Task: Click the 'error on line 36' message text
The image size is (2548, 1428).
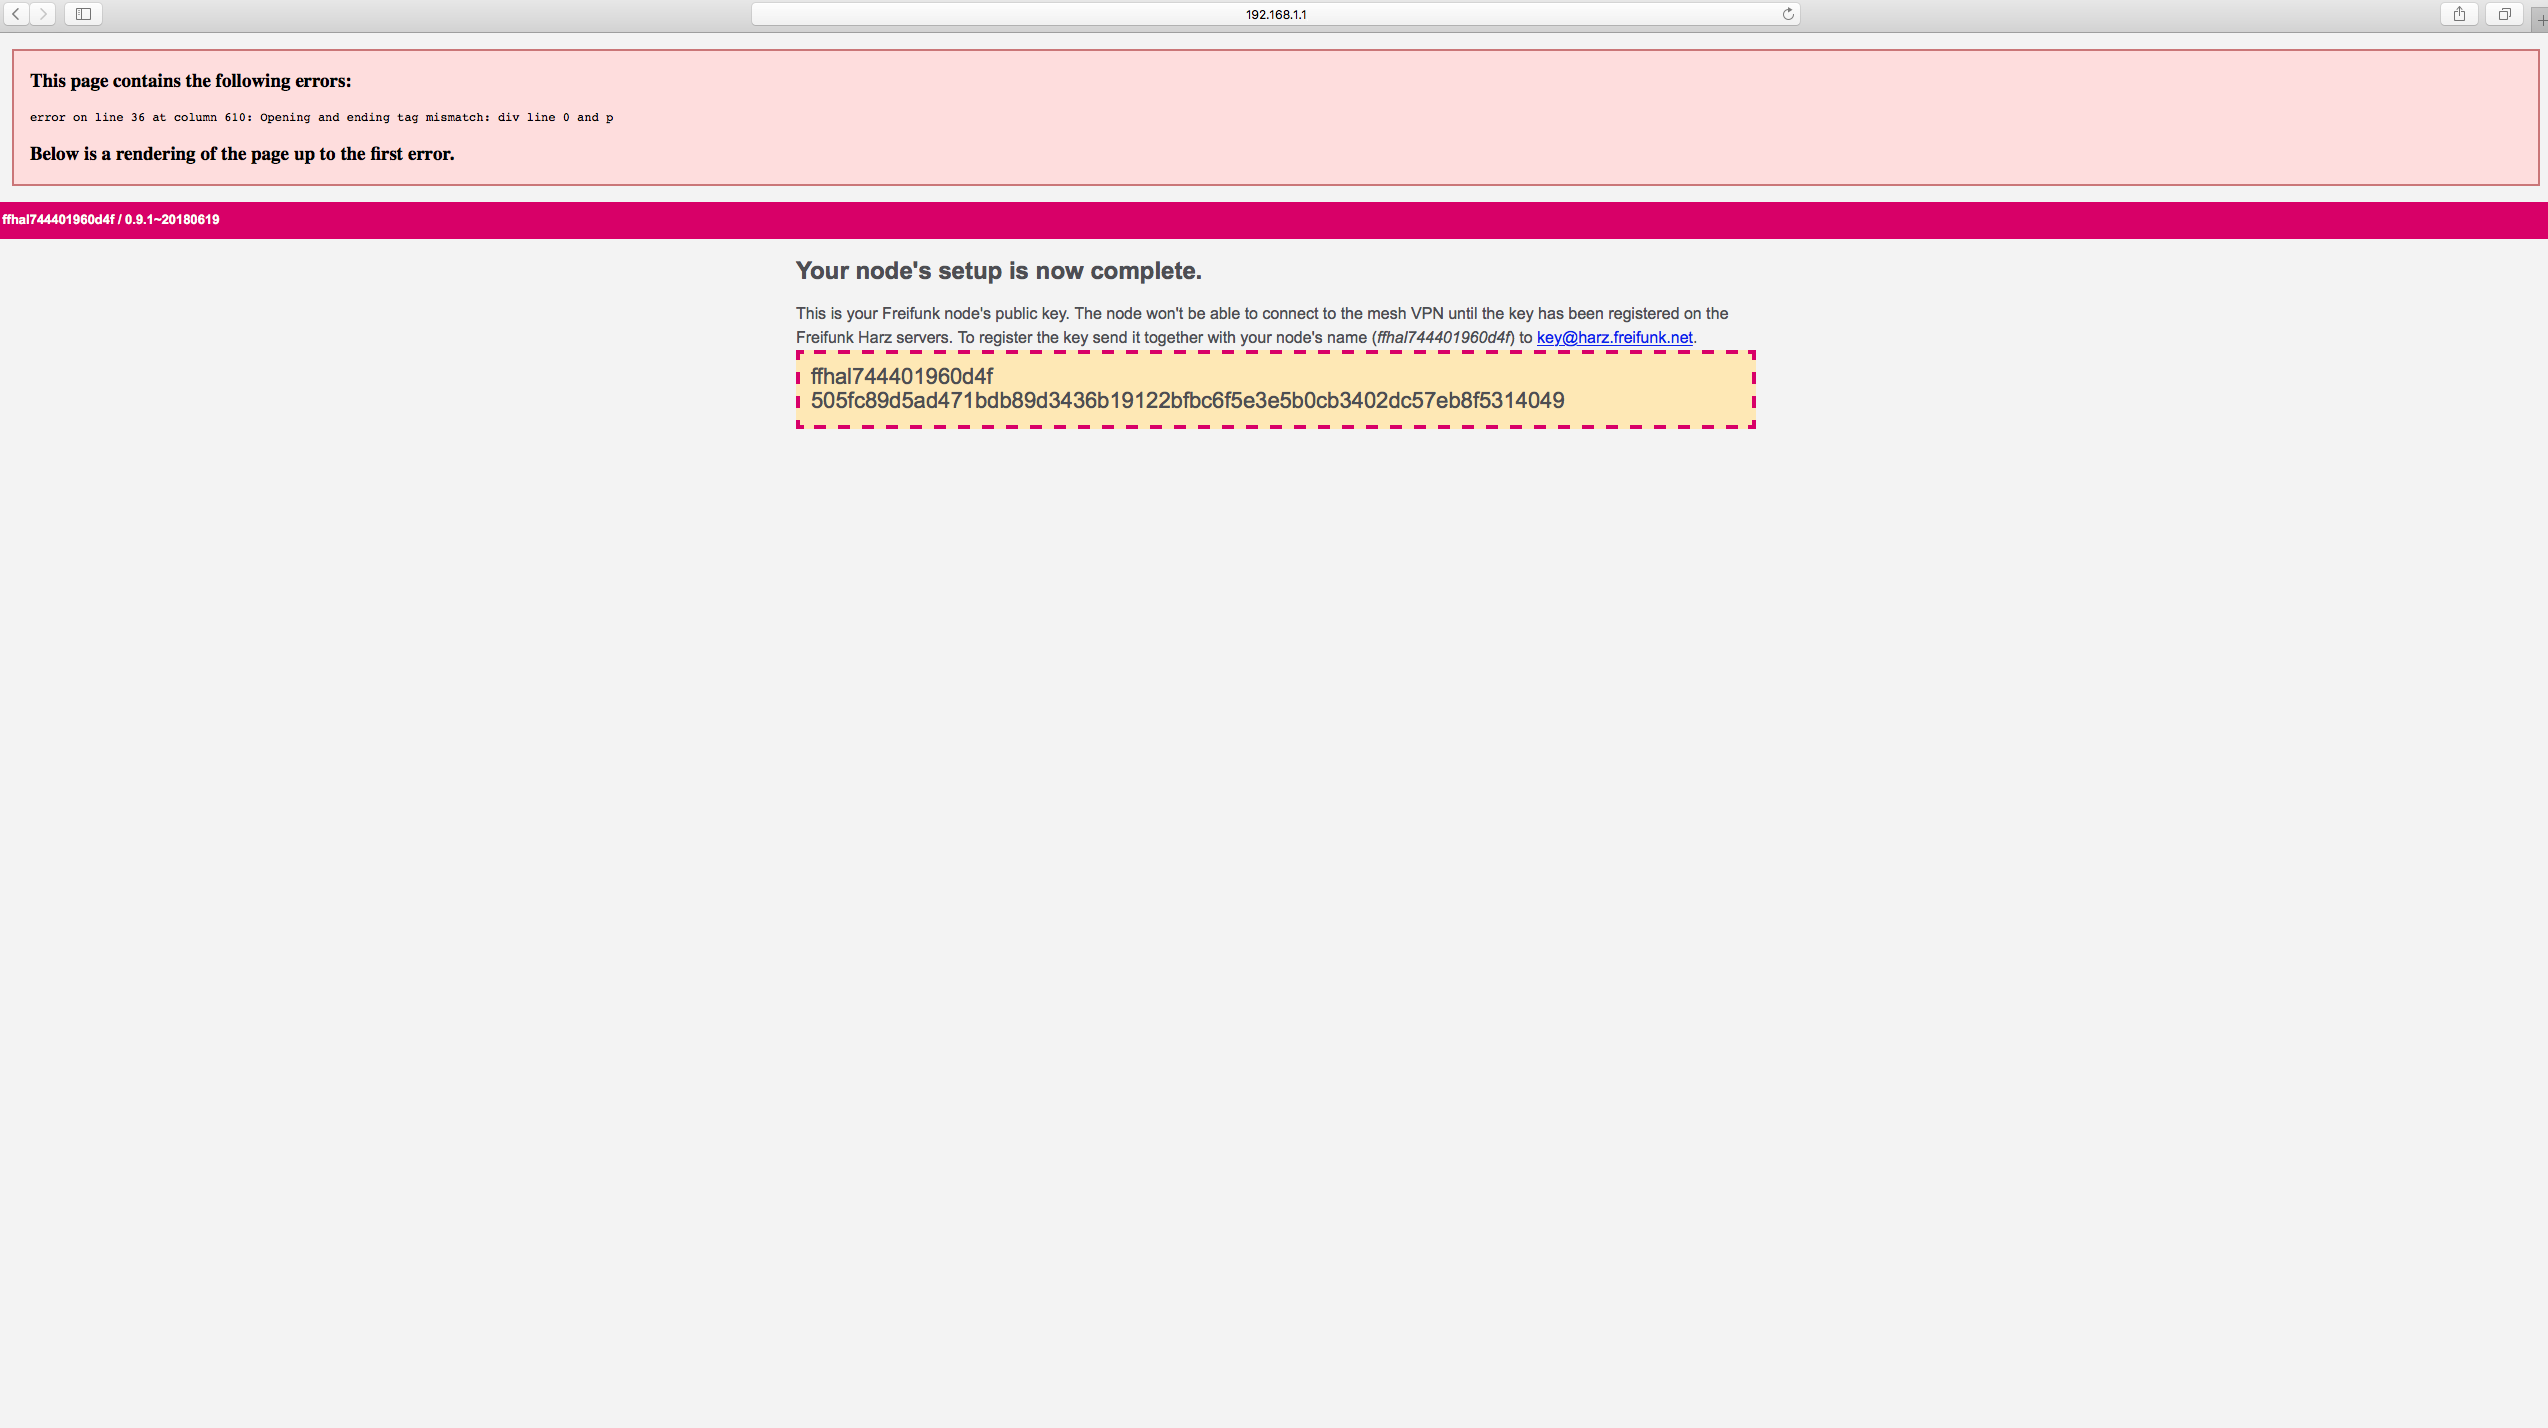Action: click(321, 118)
